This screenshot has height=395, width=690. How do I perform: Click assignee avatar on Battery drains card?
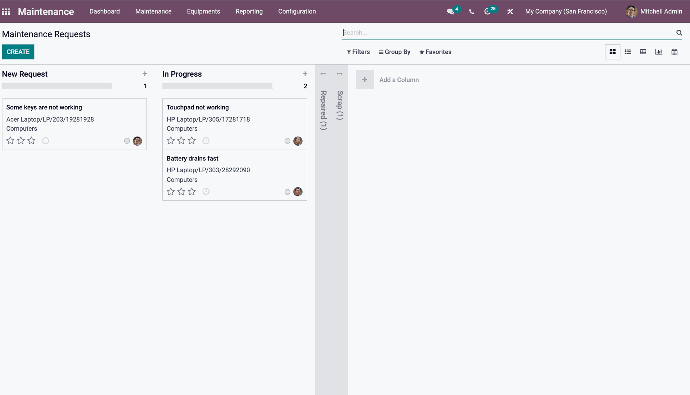298,192
